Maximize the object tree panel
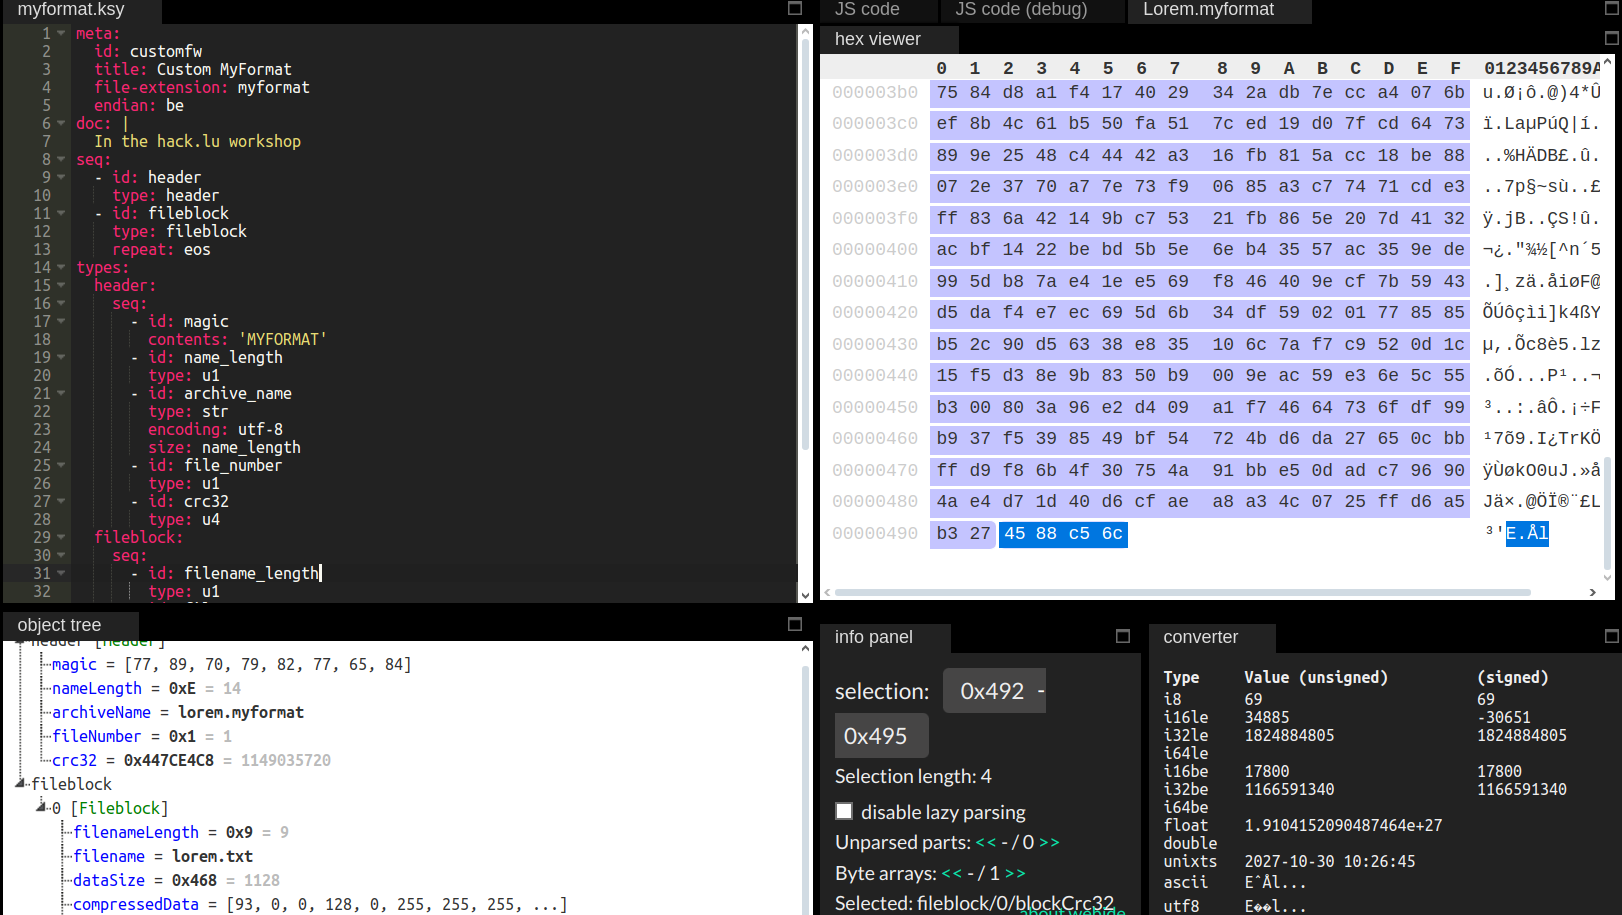Screen dimensions: 1622x915 click(795, 624)
